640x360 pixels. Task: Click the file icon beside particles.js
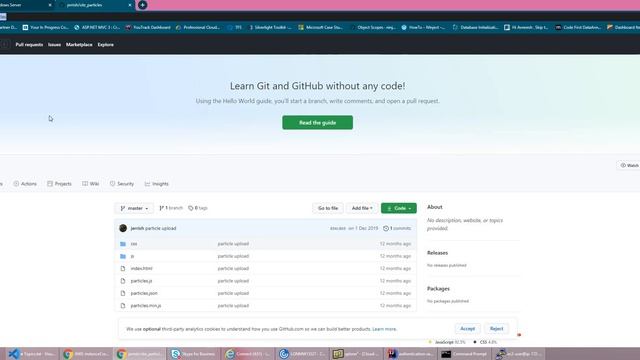123,281
